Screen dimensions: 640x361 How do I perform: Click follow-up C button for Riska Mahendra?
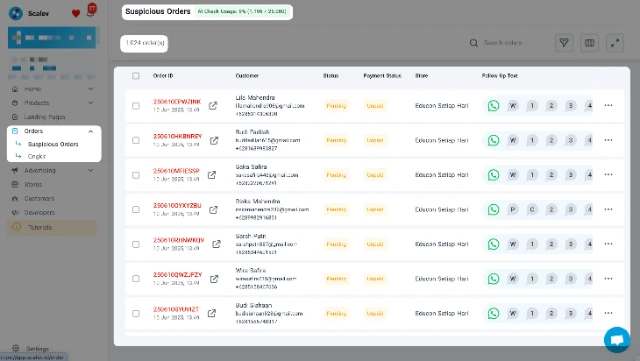coord(532,209)
